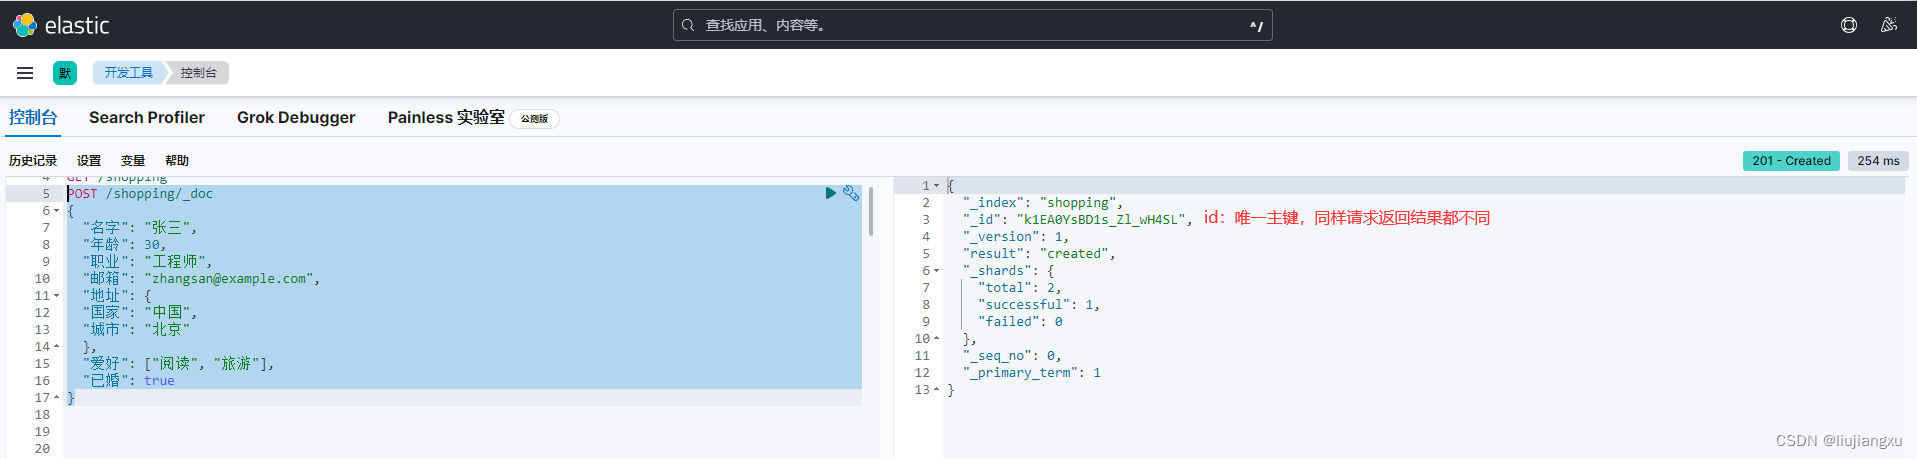
Task: Focus the global search field
Action: 972,25
